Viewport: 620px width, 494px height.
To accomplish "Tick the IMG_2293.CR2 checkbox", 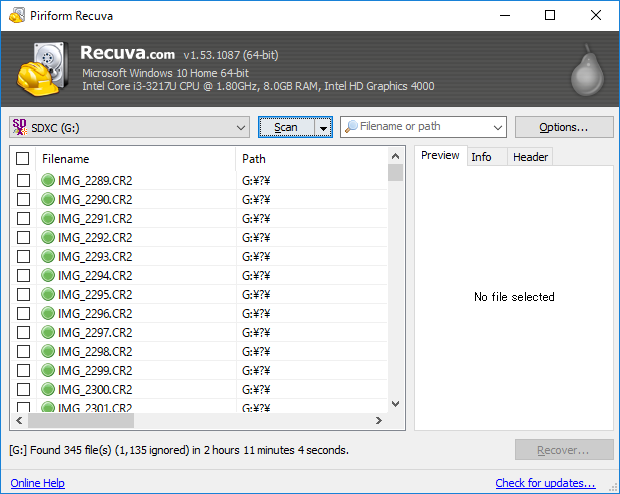I will 23,256.
